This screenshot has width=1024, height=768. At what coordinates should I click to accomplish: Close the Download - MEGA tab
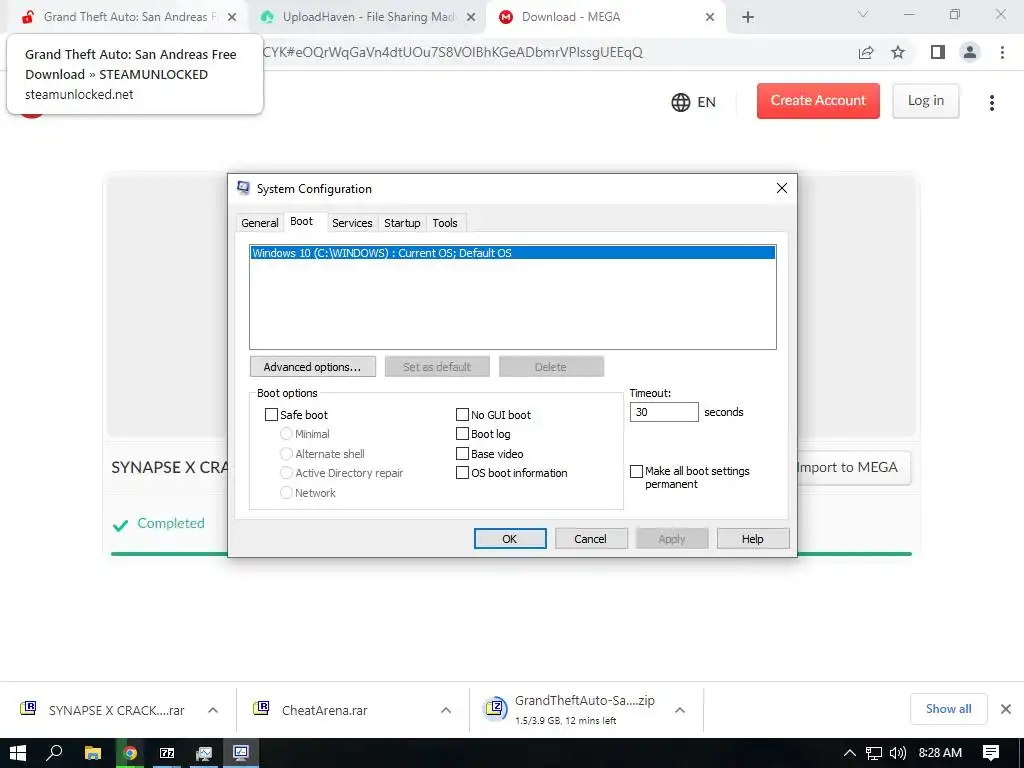click(710, 17)
